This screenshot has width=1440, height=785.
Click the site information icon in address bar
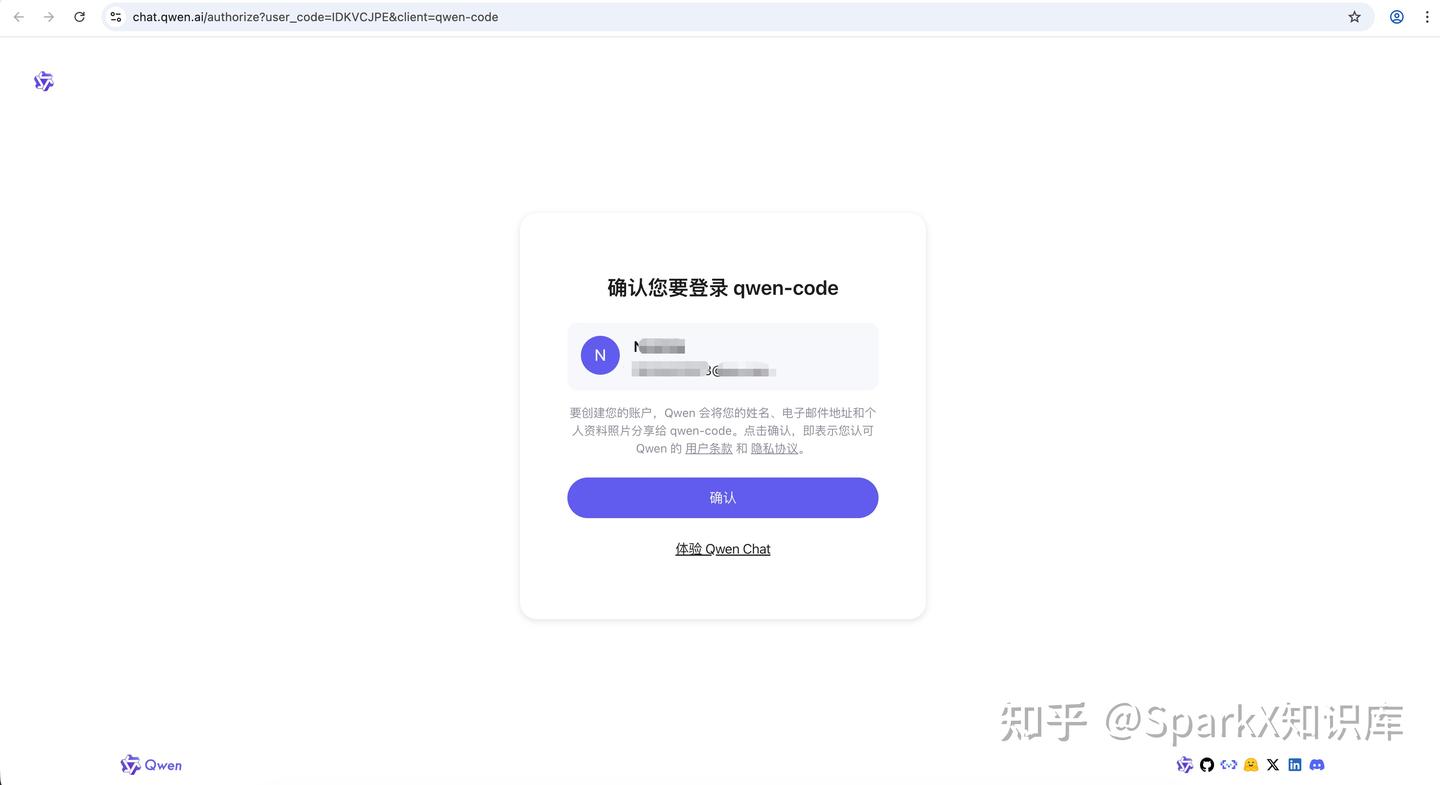tap(116, 17)
